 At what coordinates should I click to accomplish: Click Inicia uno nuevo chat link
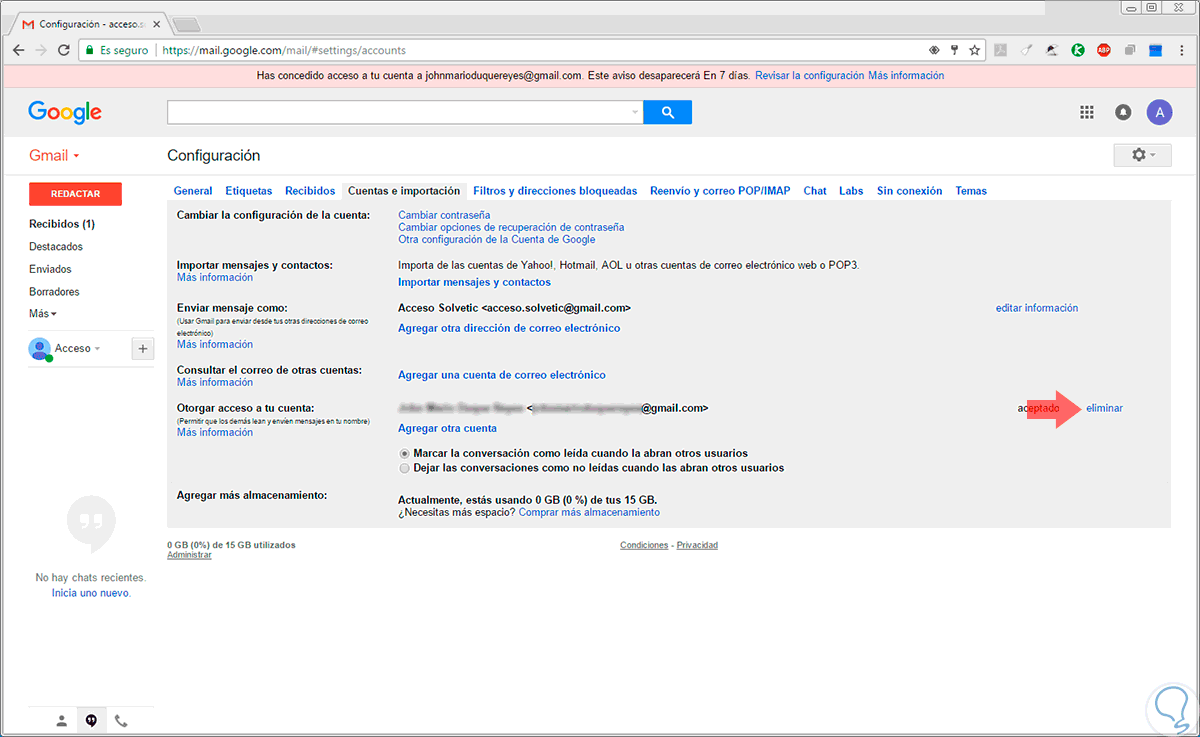[91, 593]
